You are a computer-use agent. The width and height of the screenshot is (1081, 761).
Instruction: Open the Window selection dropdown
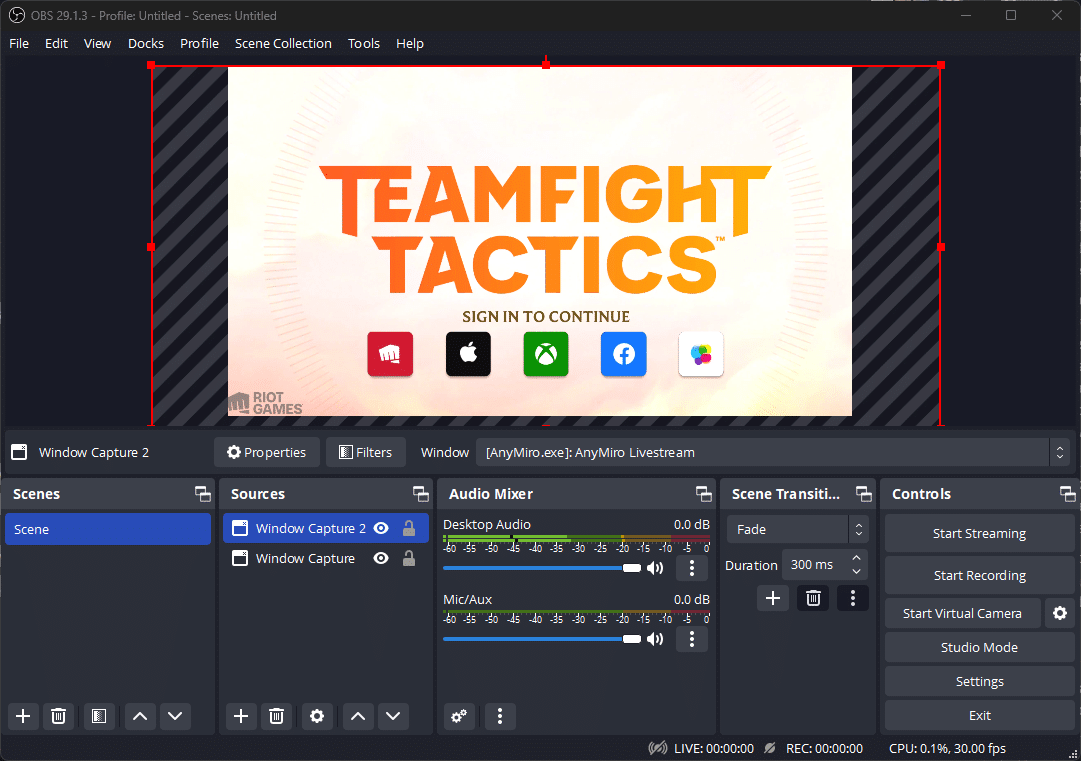[773, 452]
